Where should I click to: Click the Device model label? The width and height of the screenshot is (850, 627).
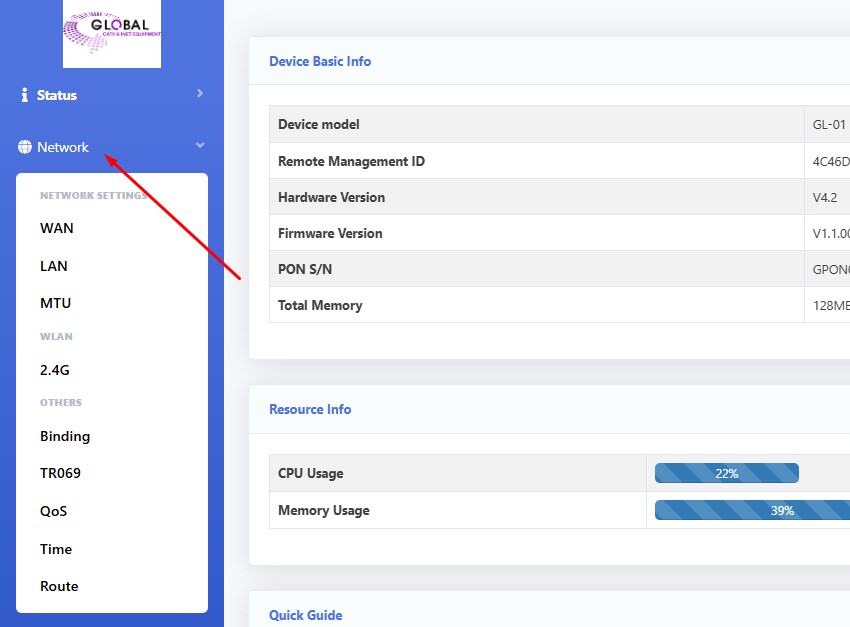[319, 124]
